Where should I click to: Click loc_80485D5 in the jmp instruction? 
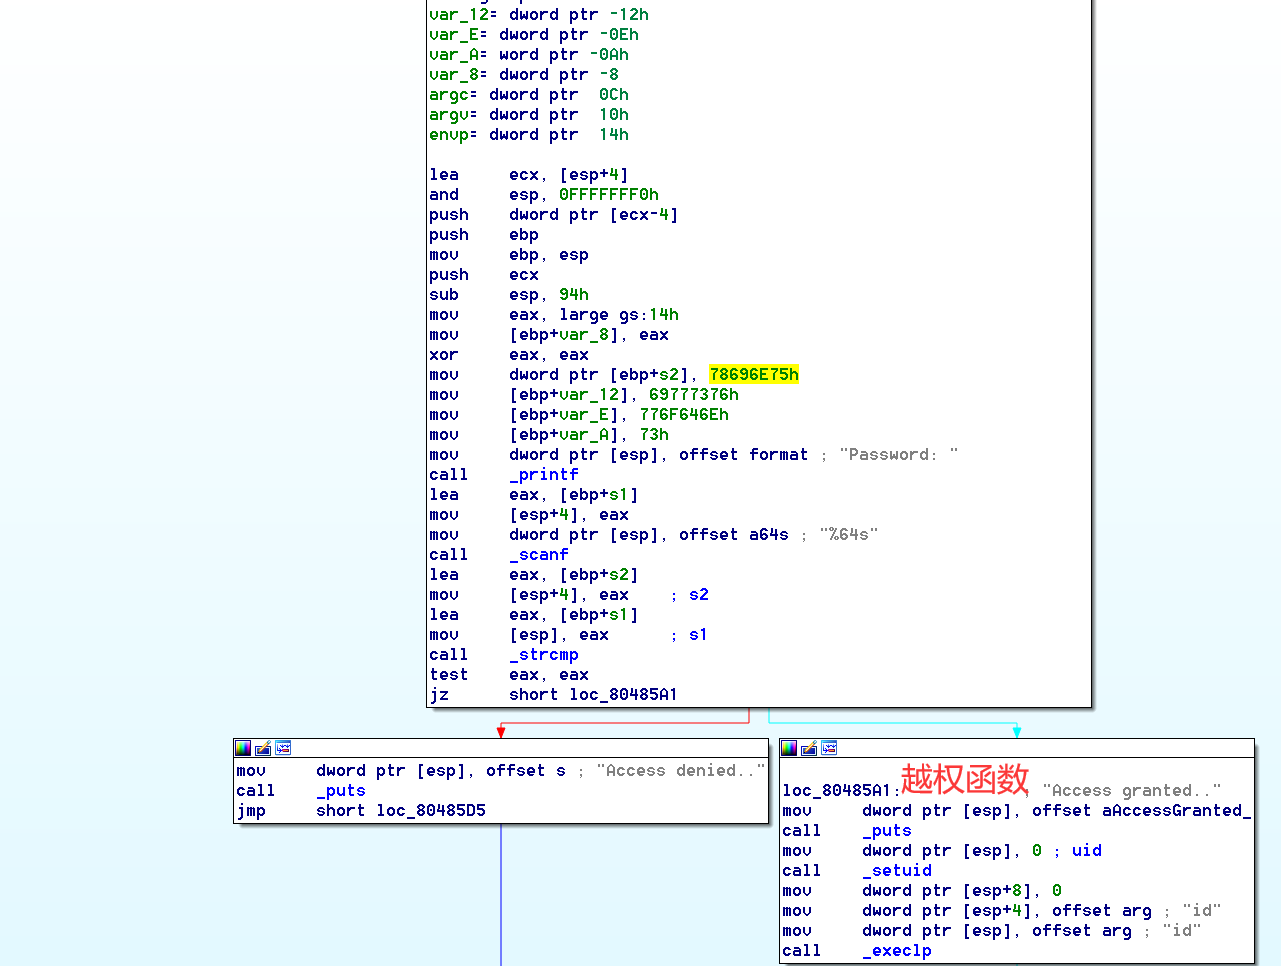point(431,811)
